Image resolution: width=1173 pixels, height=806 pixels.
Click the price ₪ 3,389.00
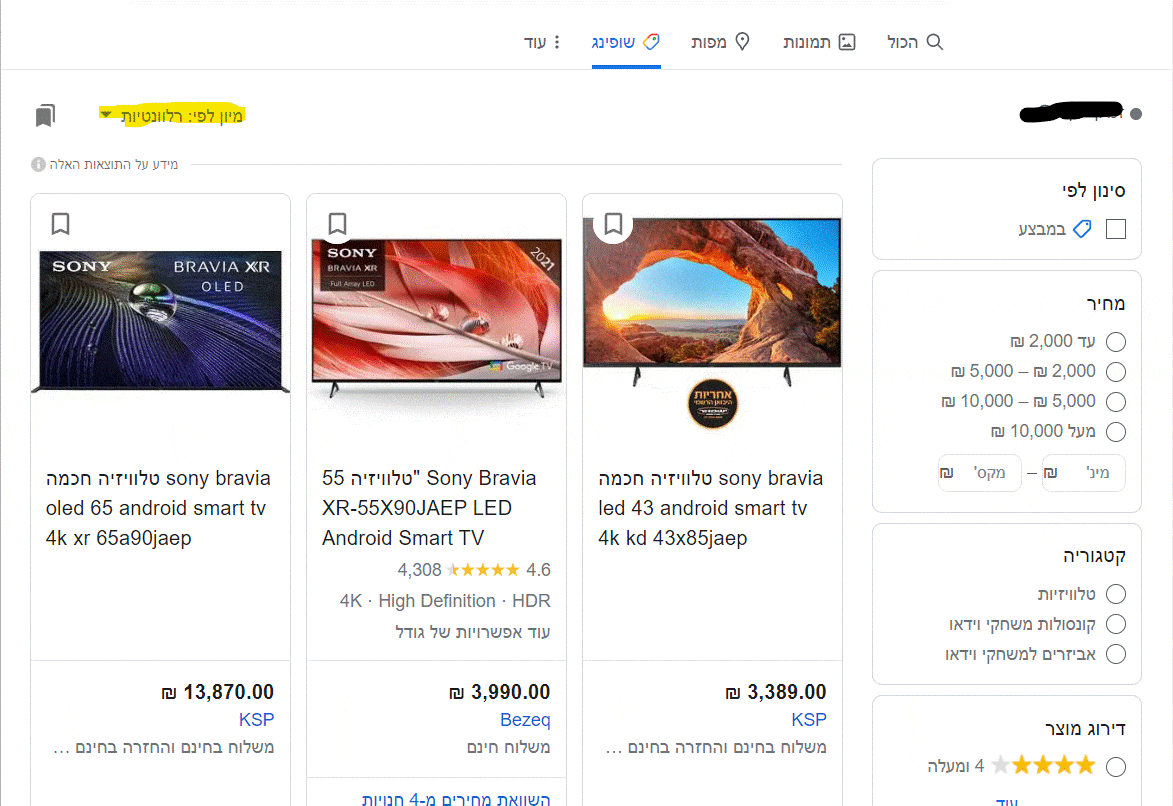(776, 692)
